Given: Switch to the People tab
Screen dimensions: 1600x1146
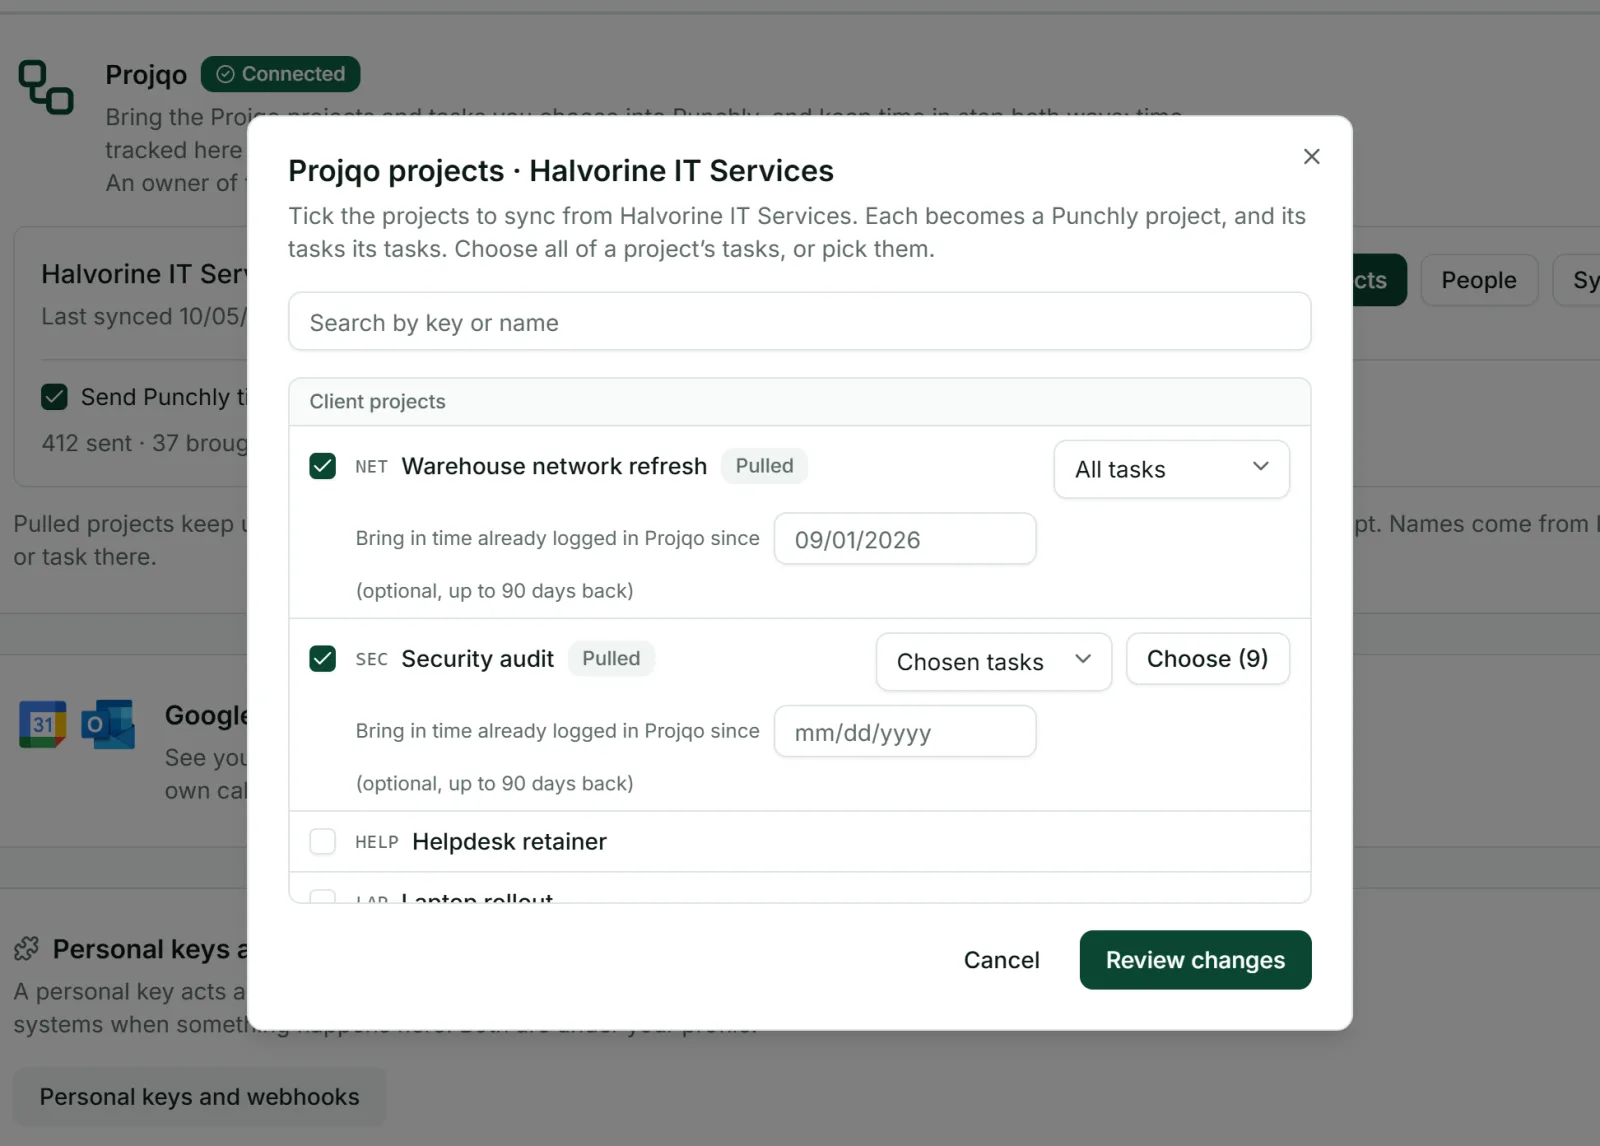Looking at the screenshot, I should click(1478, 280).
